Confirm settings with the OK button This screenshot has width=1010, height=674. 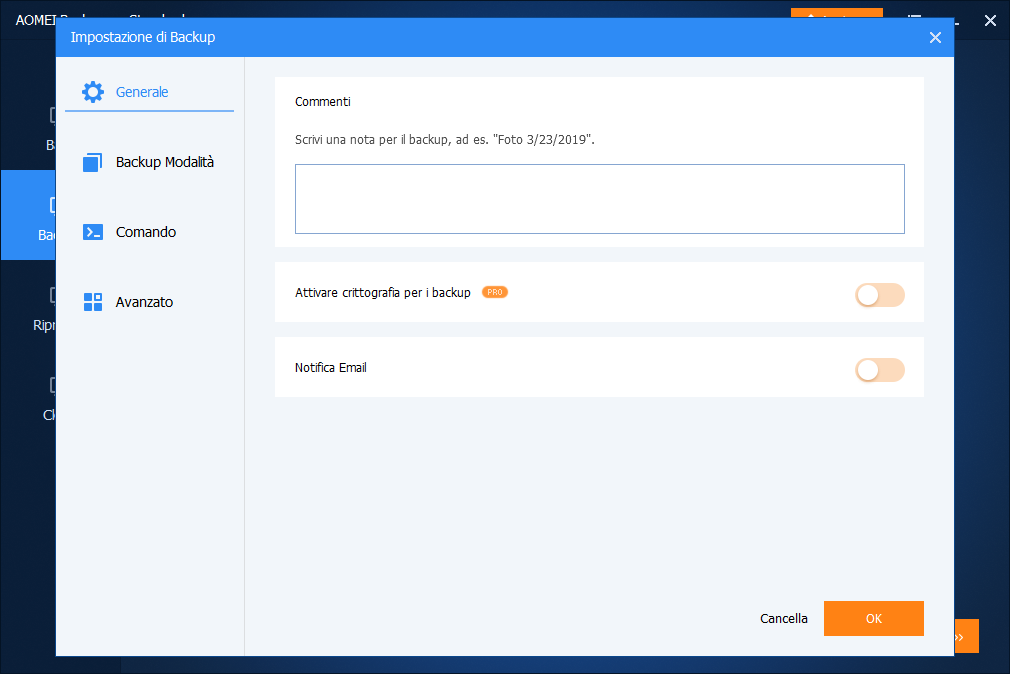point(873,619)
